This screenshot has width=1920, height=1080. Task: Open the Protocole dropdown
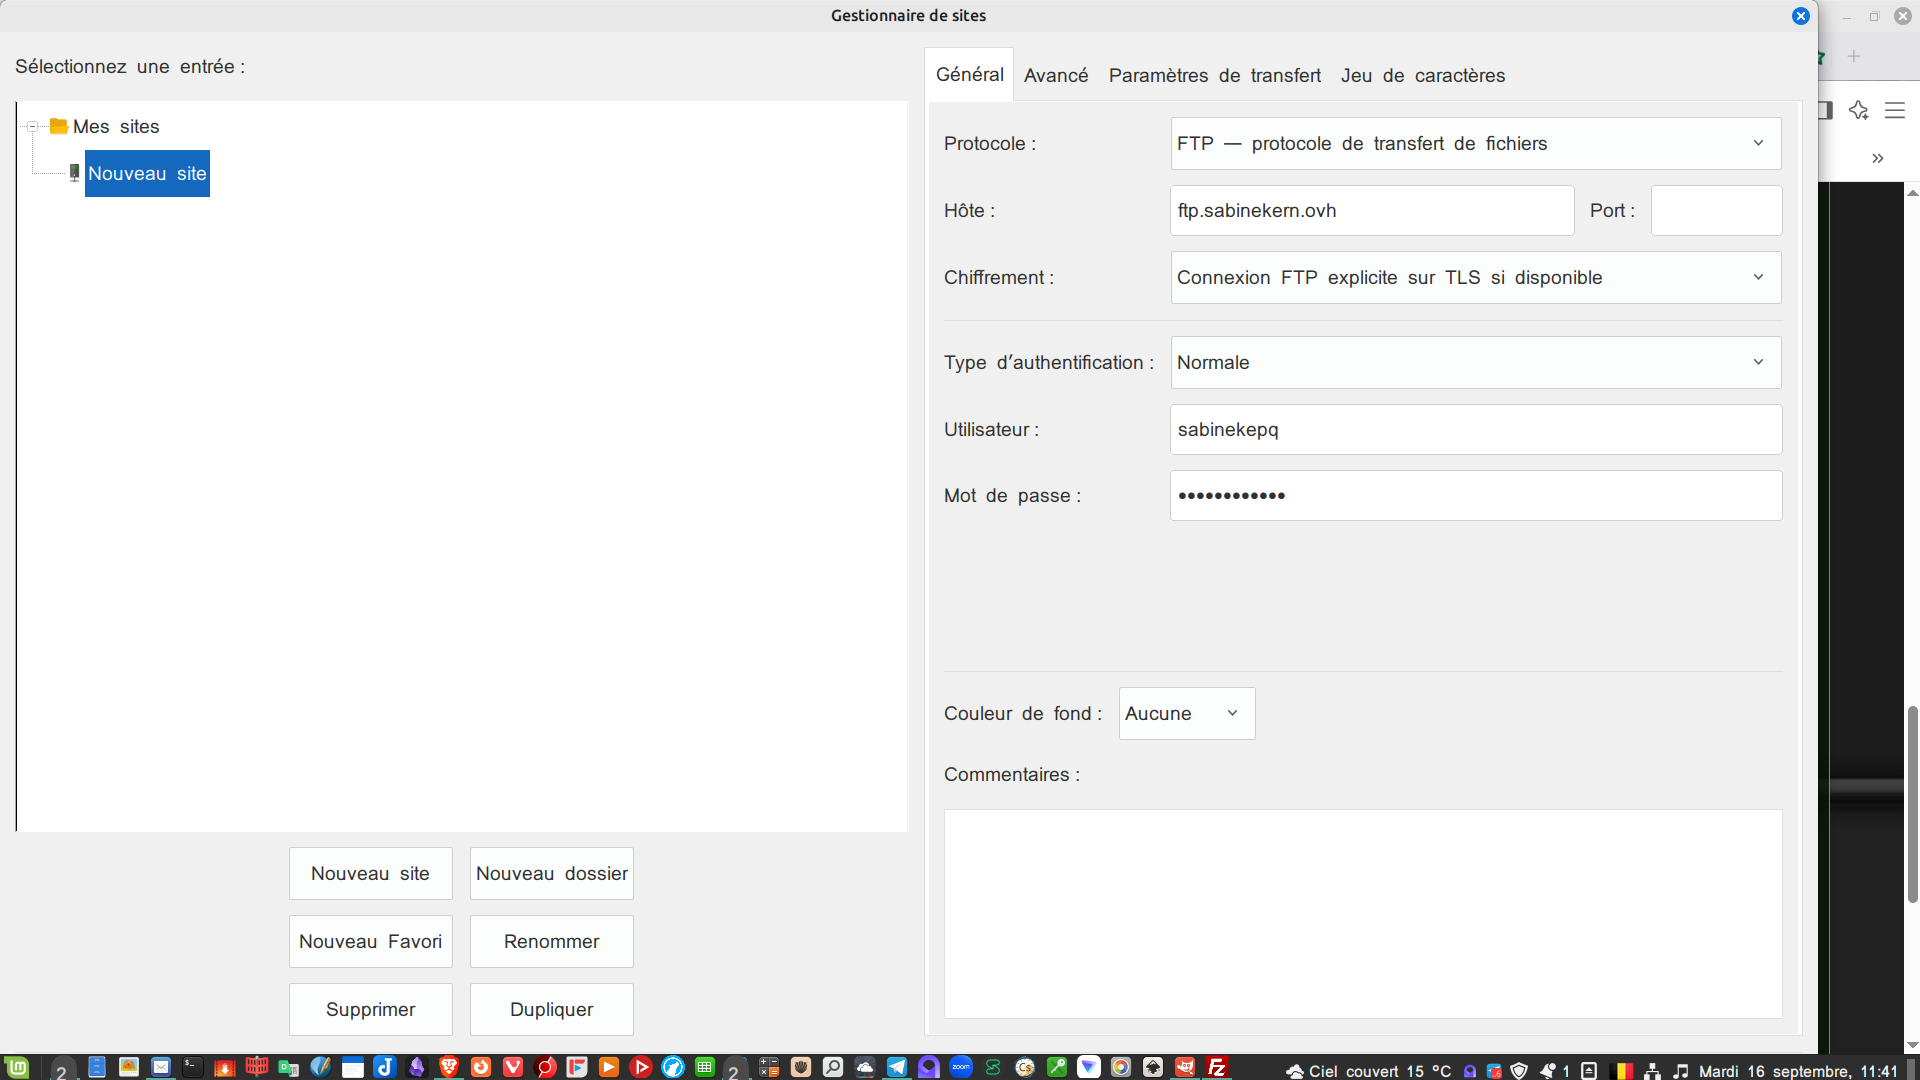[1475, 144]
